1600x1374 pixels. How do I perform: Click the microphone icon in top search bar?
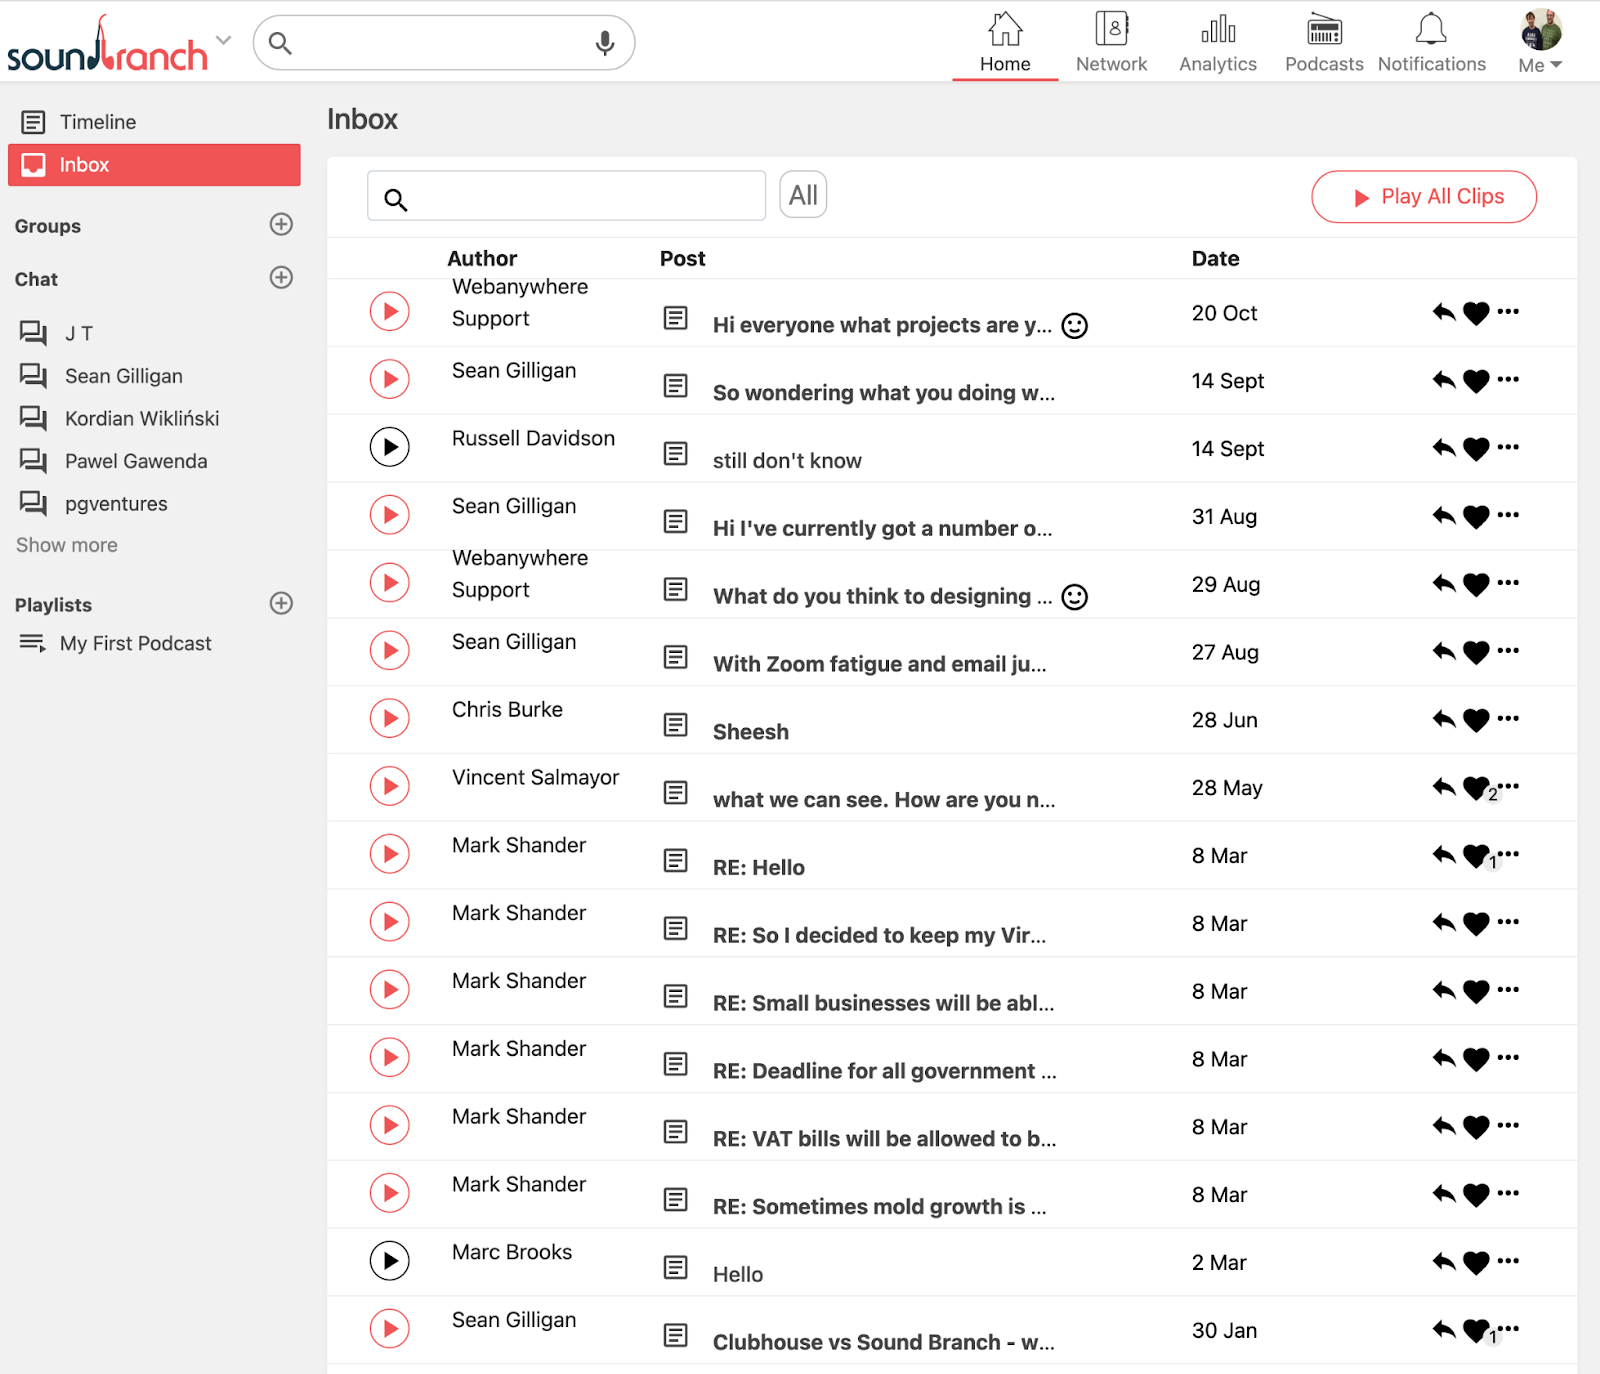click(x=605, y=43)
